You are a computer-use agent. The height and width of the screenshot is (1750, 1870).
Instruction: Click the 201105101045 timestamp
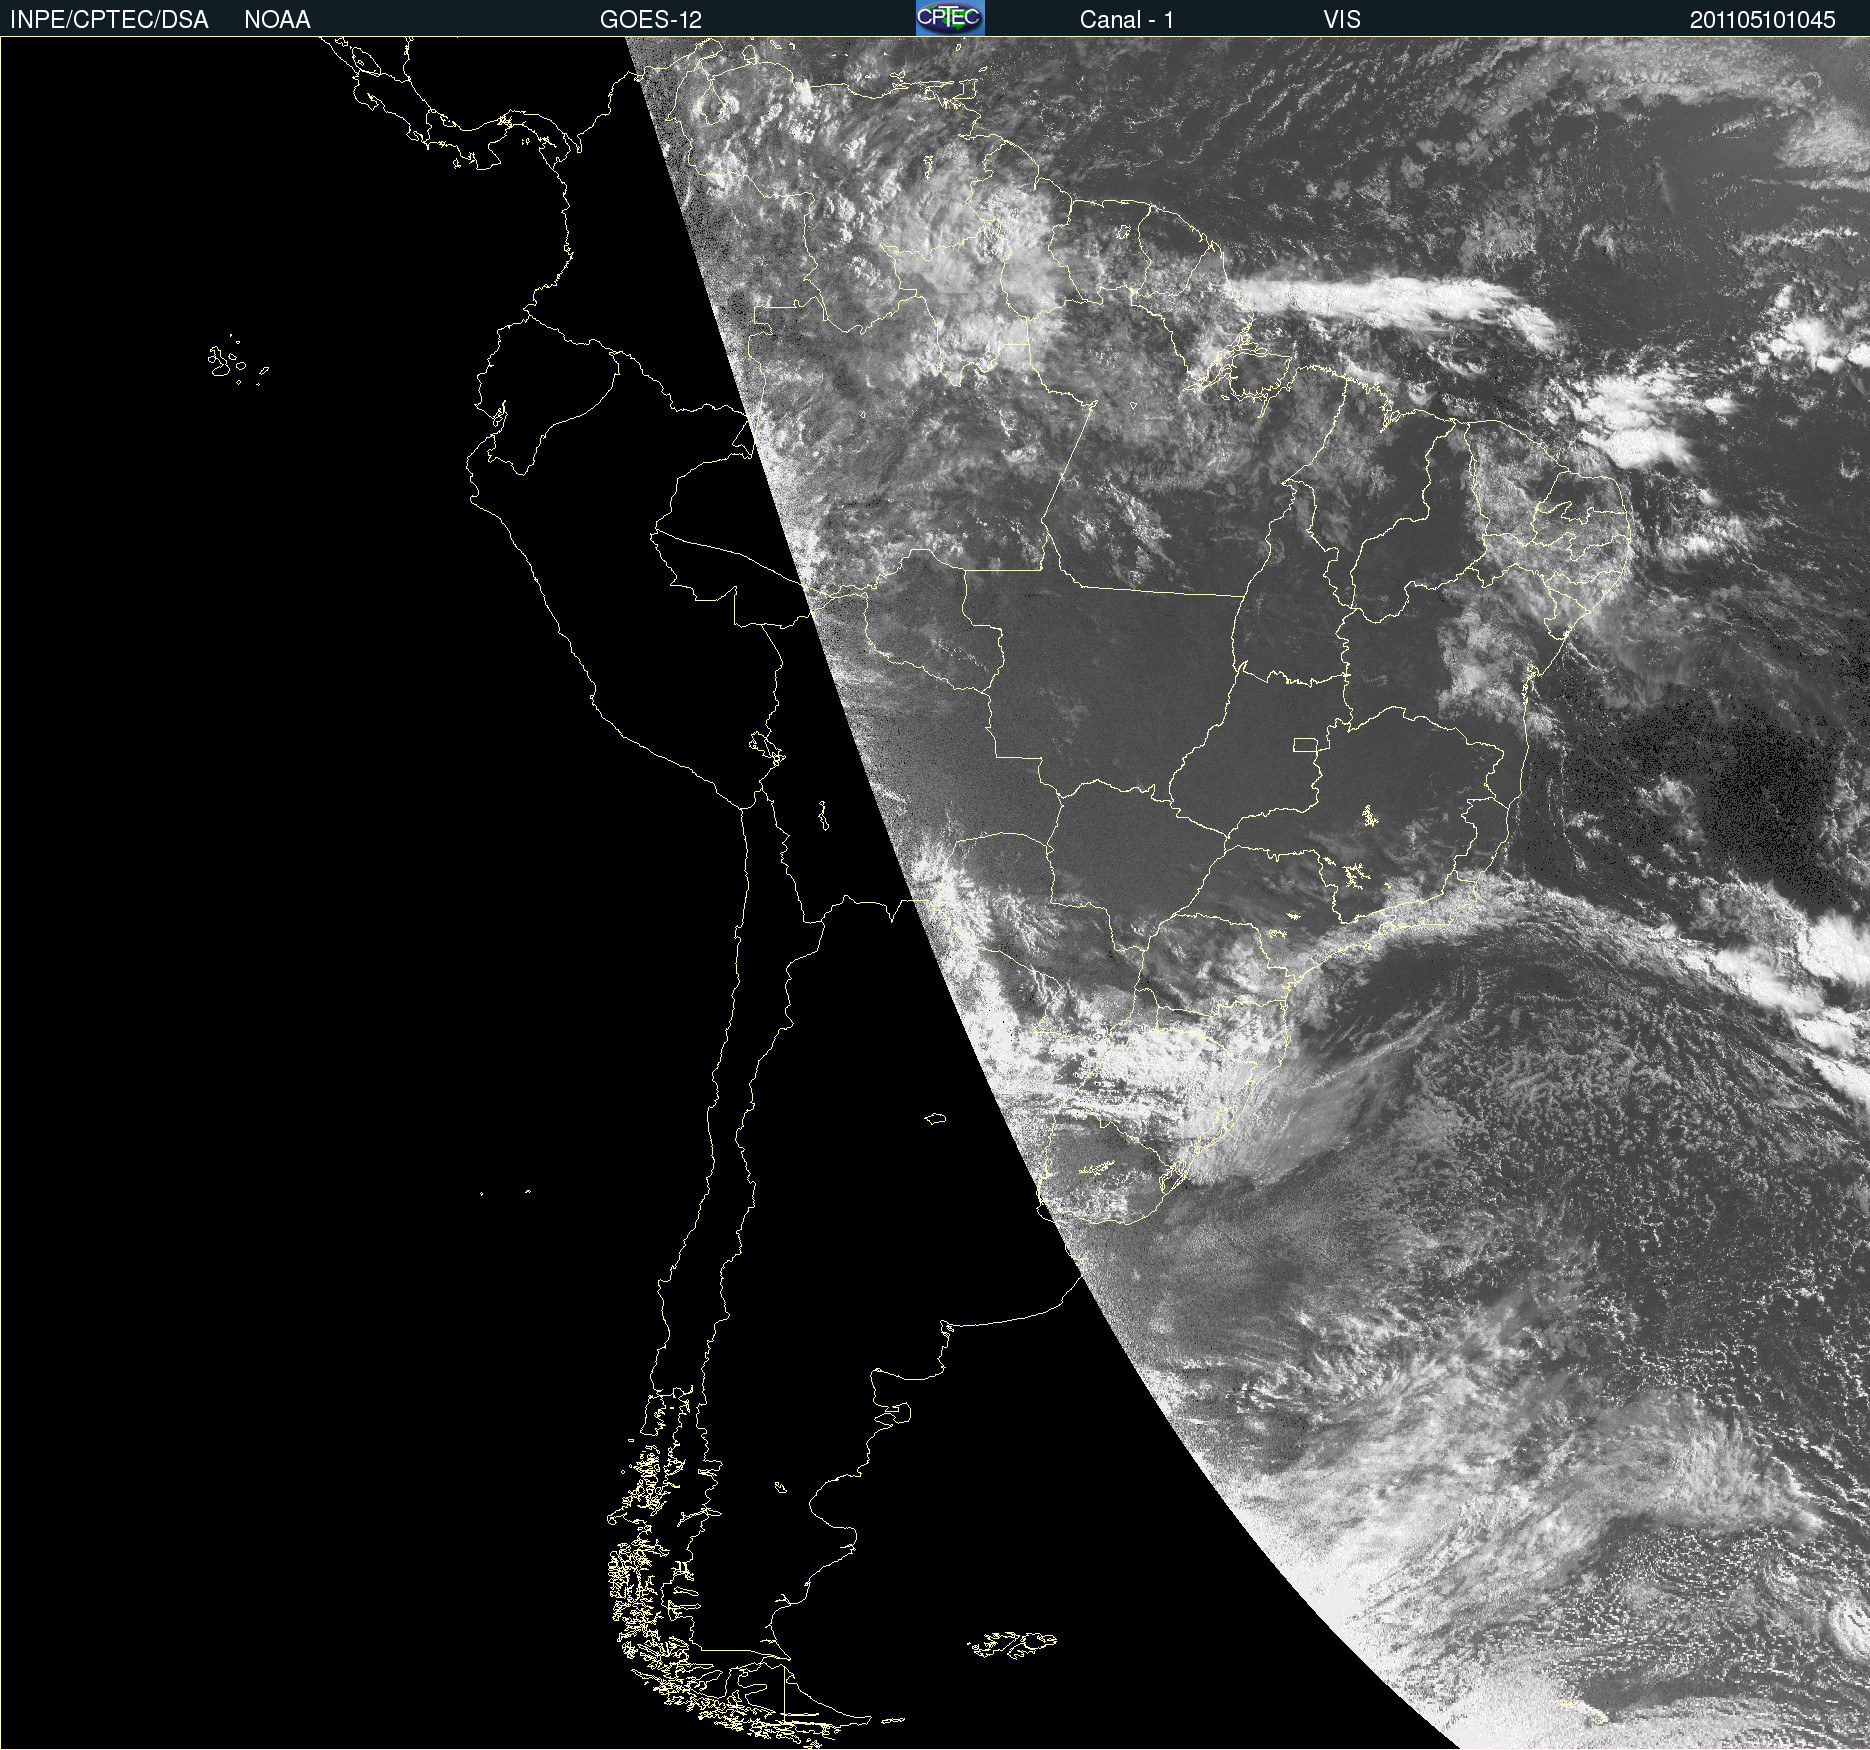(1763, 20)
